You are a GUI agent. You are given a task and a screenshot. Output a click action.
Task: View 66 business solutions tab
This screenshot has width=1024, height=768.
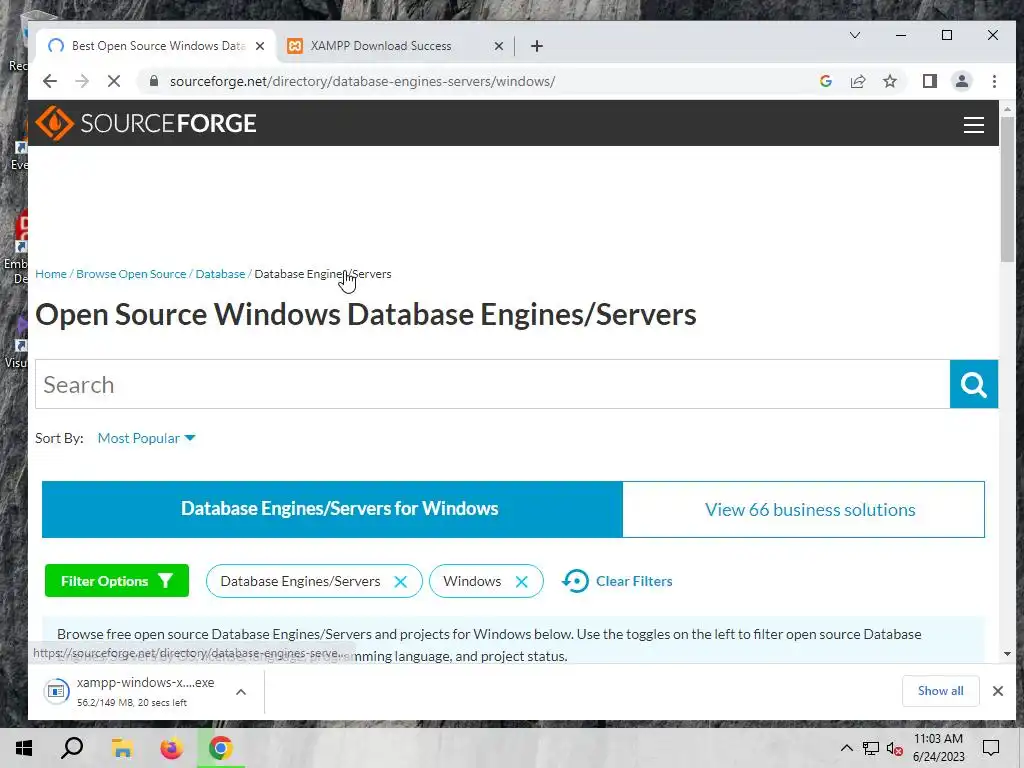(804, 509)
